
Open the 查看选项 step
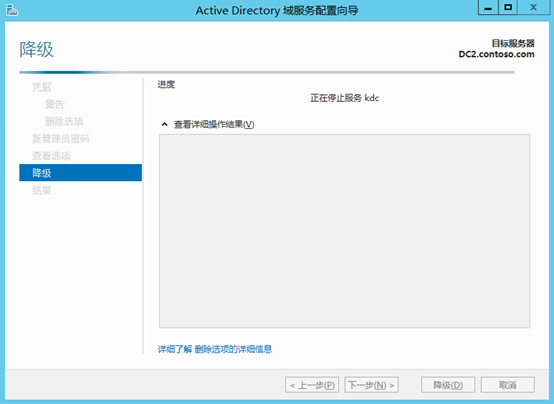pos(51,156)
